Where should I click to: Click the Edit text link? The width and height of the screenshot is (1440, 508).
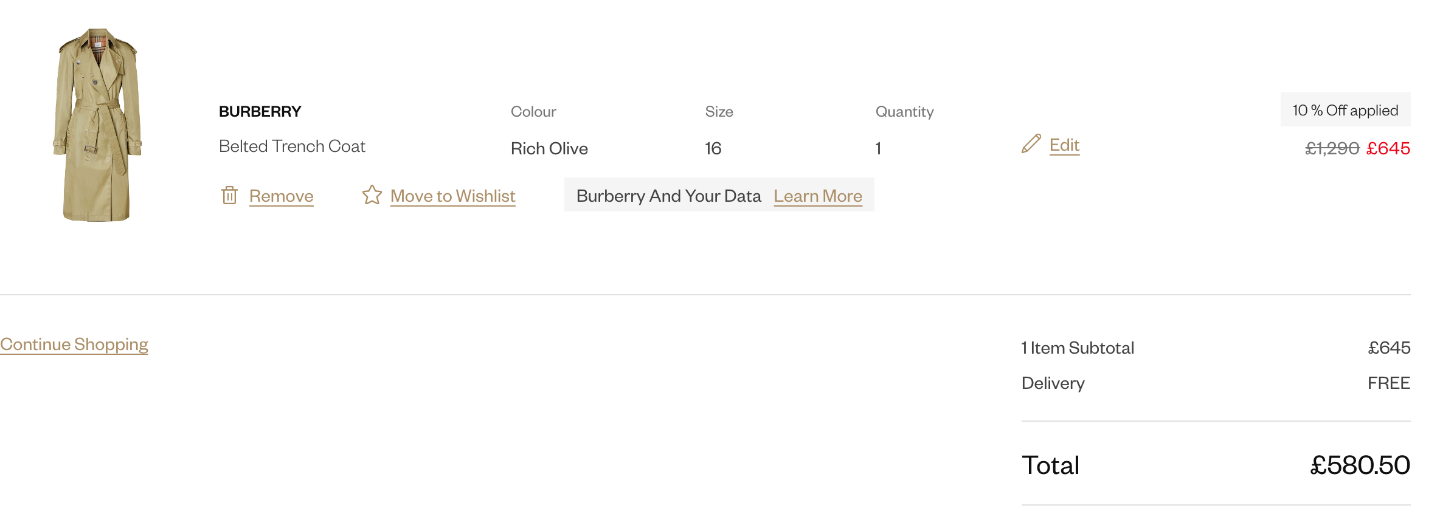1064,145
